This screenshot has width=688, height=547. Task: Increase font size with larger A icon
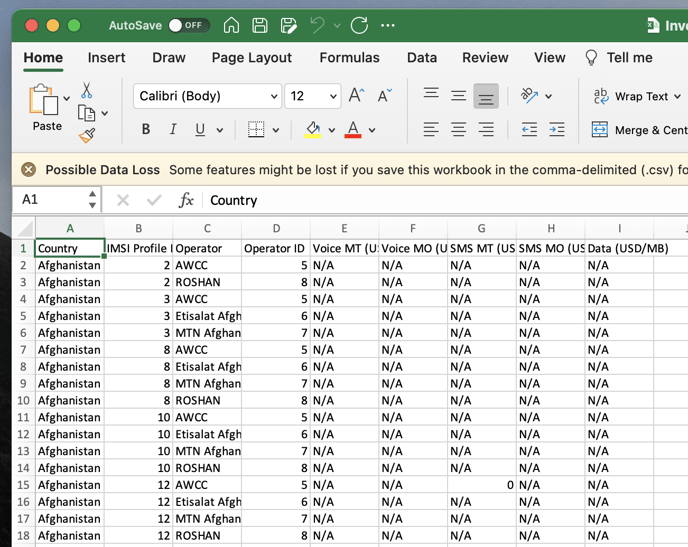[356, 96]
